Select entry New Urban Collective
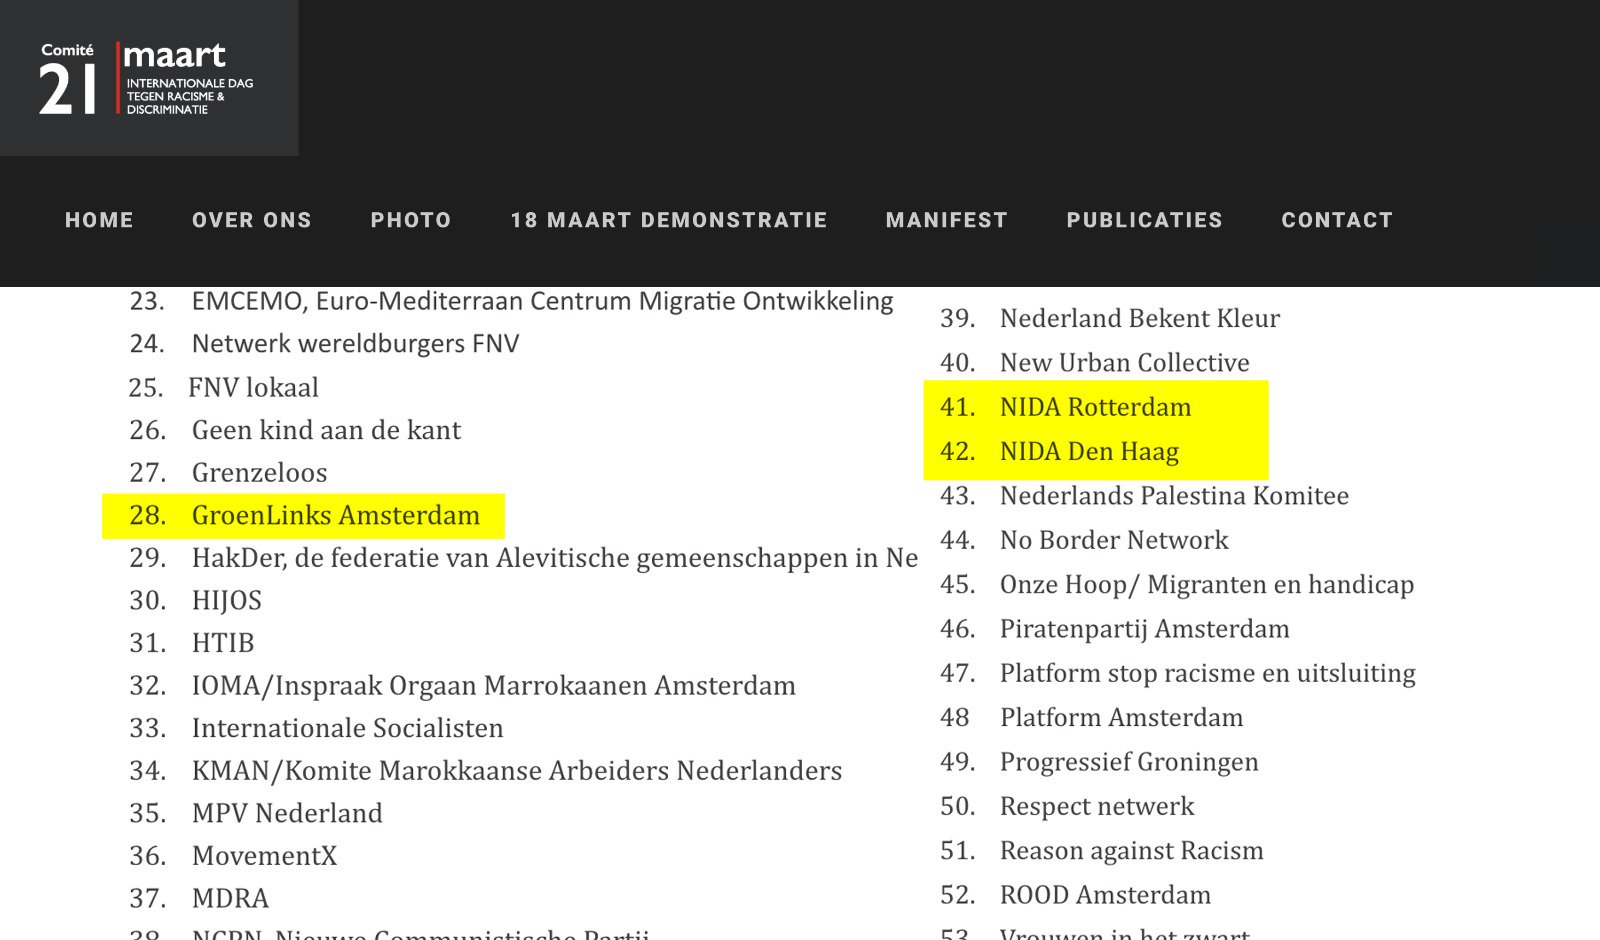The image size is (1600, 940). pos(1095,362)
